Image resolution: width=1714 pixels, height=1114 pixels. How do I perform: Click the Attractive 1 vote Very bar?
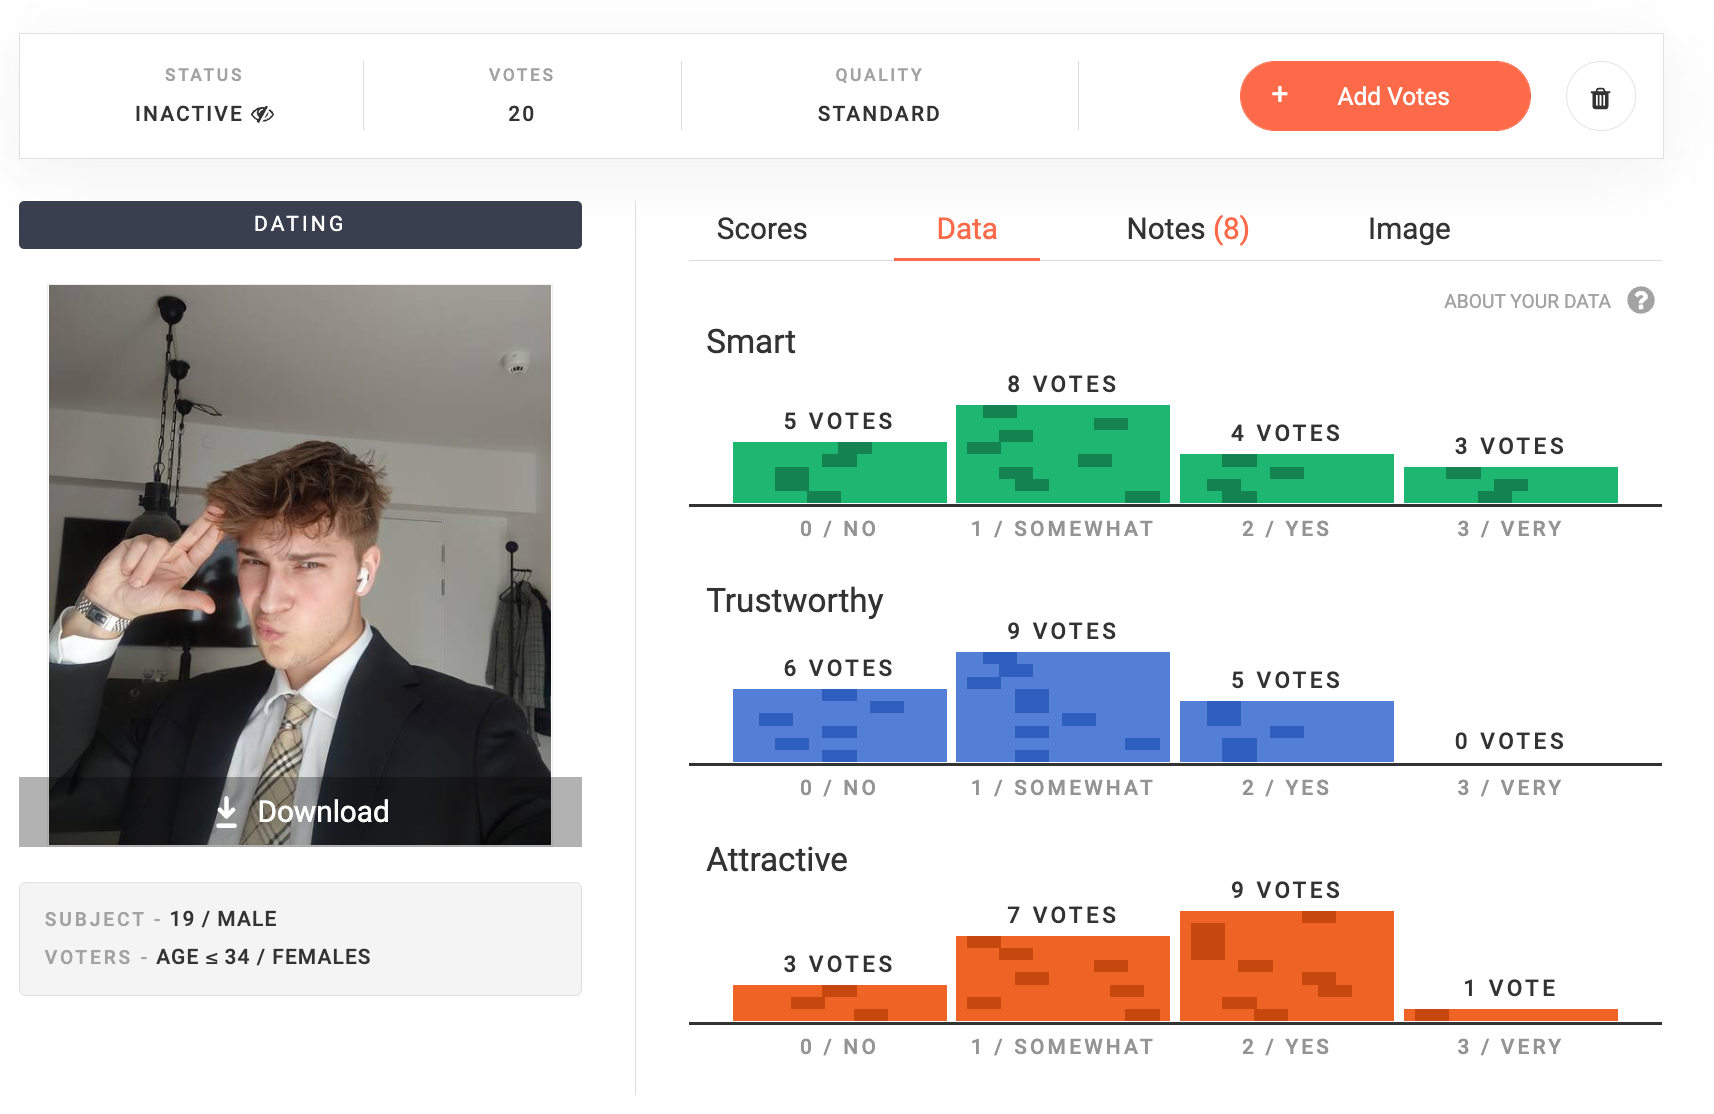point(1511,1015)
